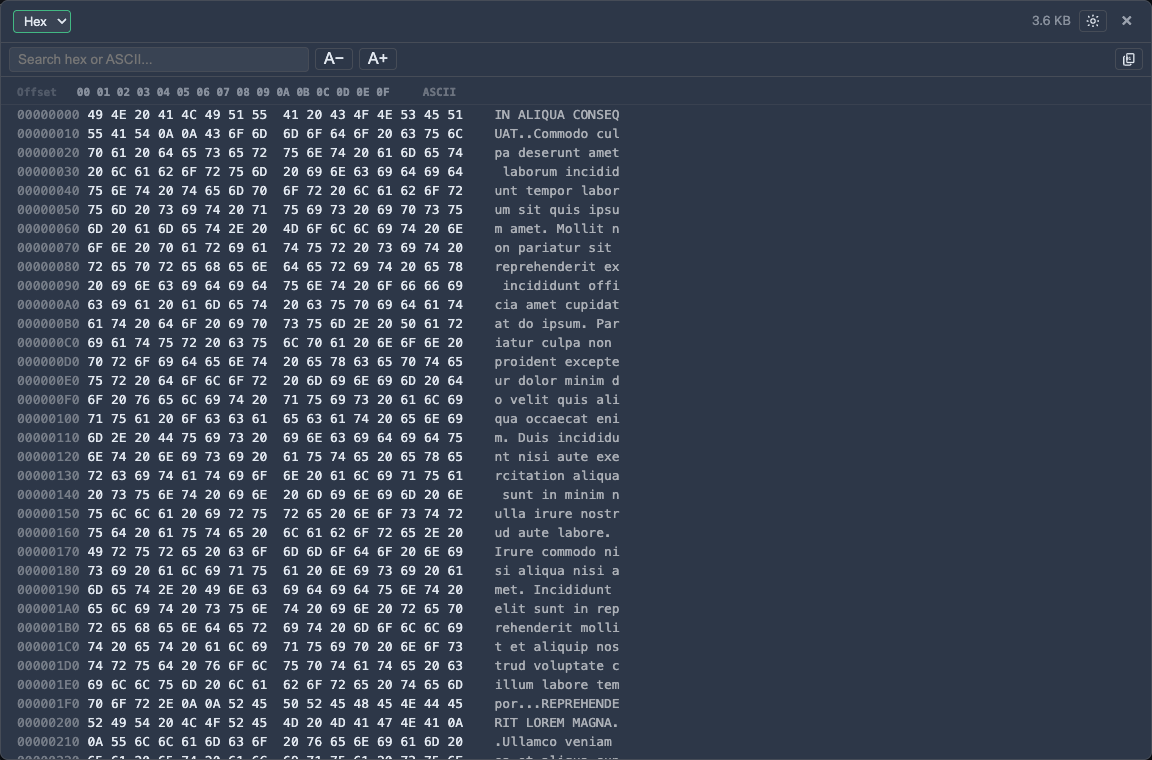The width and height of the screenshot is (1152, 760).
Task: Select offset 00000090 row label
Action: pos(48,285)
